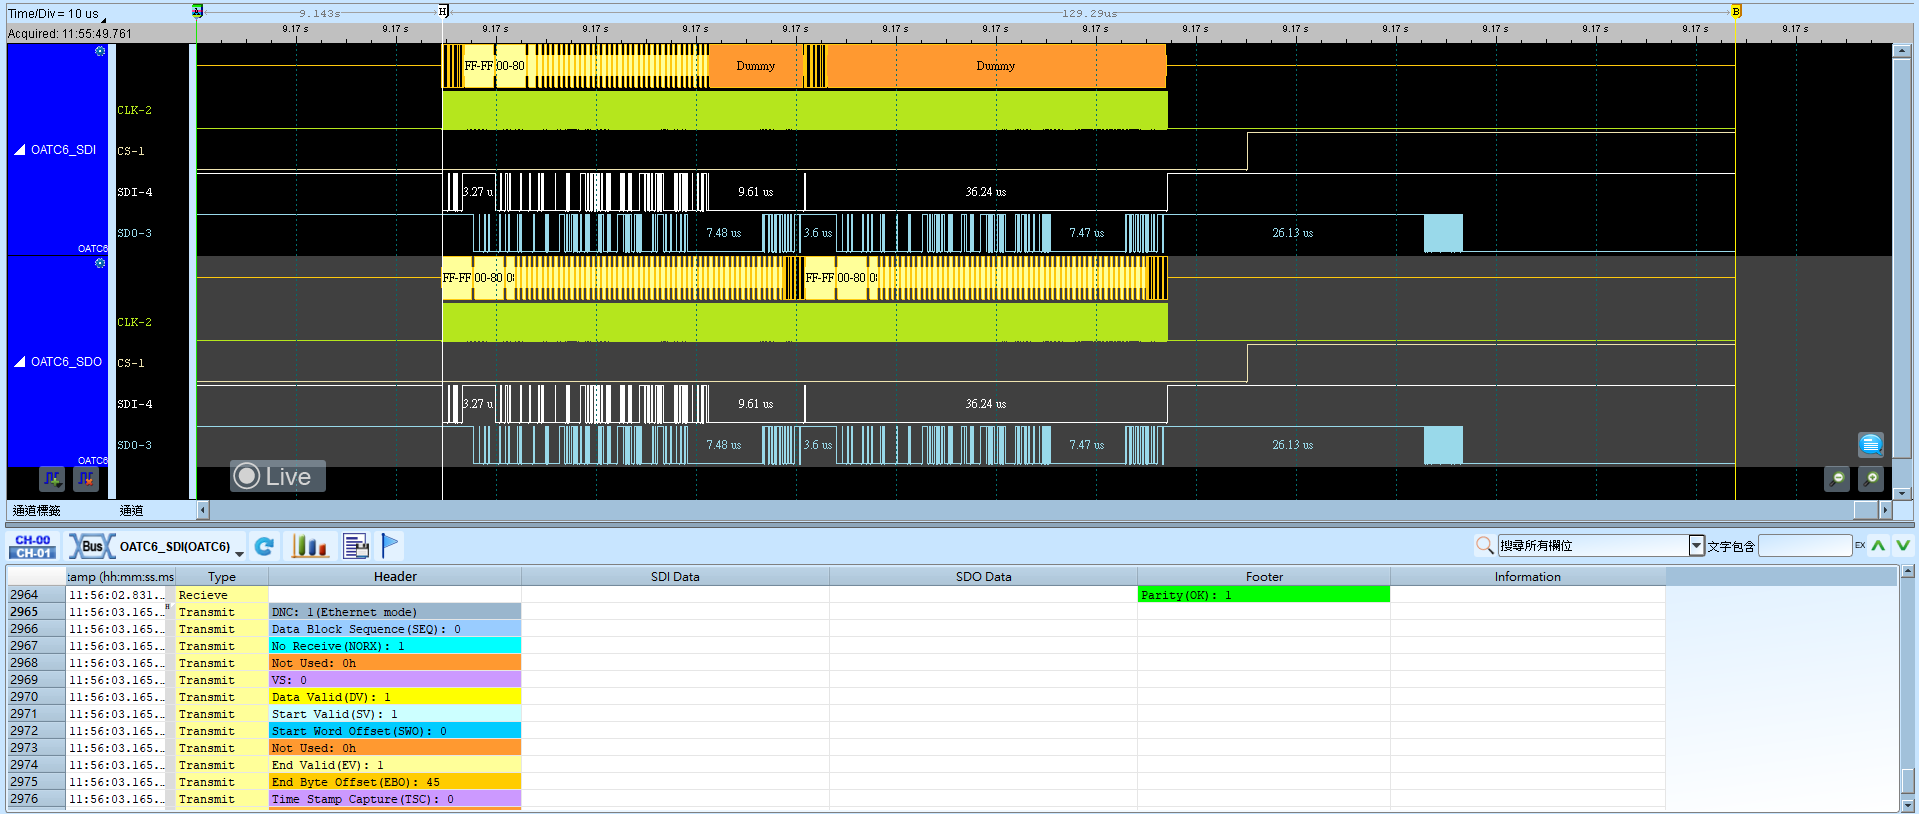Image resolution: width=1919 pixels, height=814 pixels.
Task: Click the Footer column header
Action: click(x=1264, y=577)
